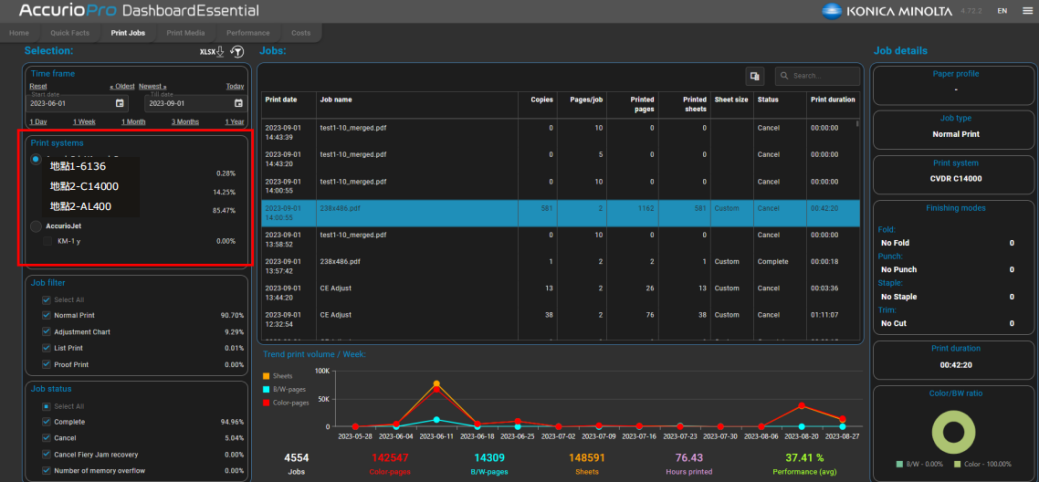Click the red Color-pages legend marker
Viewport: 1039px width, 482px height.
coord(266,402)
